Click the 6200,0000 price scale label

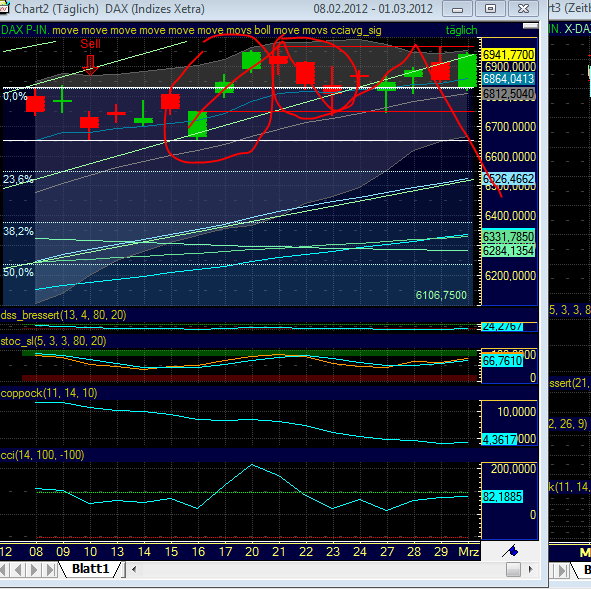(x=510, y=276)
